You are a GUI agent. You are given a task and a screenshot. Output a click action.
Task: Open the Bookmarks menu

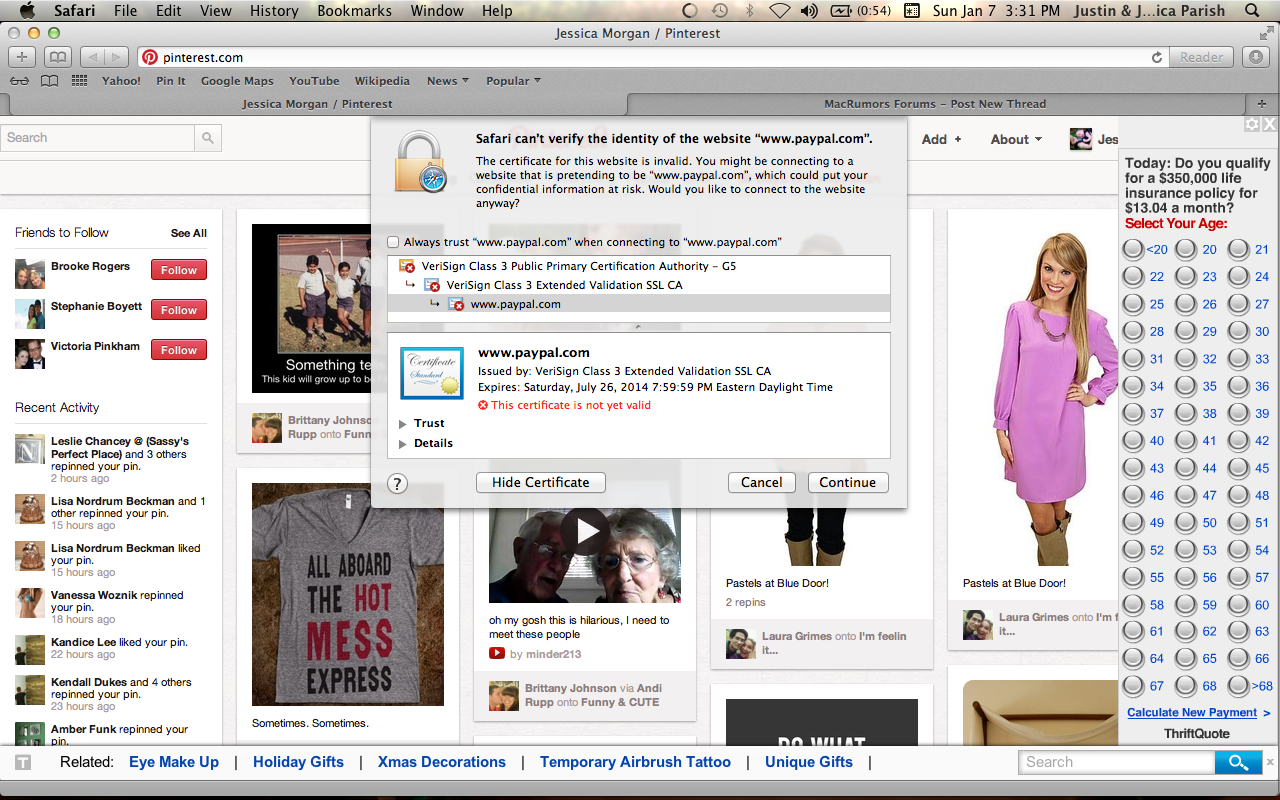tap(356, 11)
